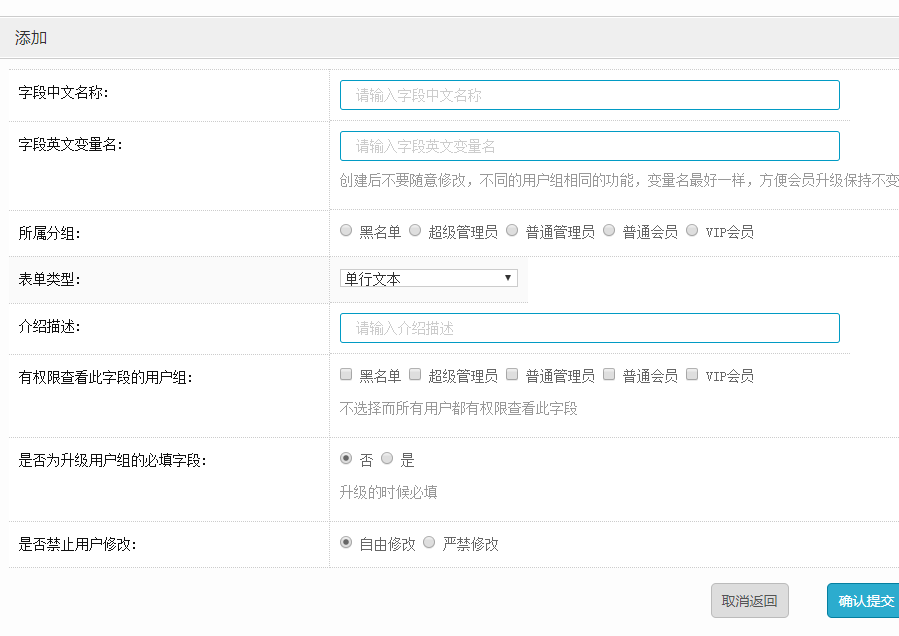Image resolution: width=899 pixels, height=636 pixels.
Task: Click the 字段英文变量名 input field
Action: [589, 146]
